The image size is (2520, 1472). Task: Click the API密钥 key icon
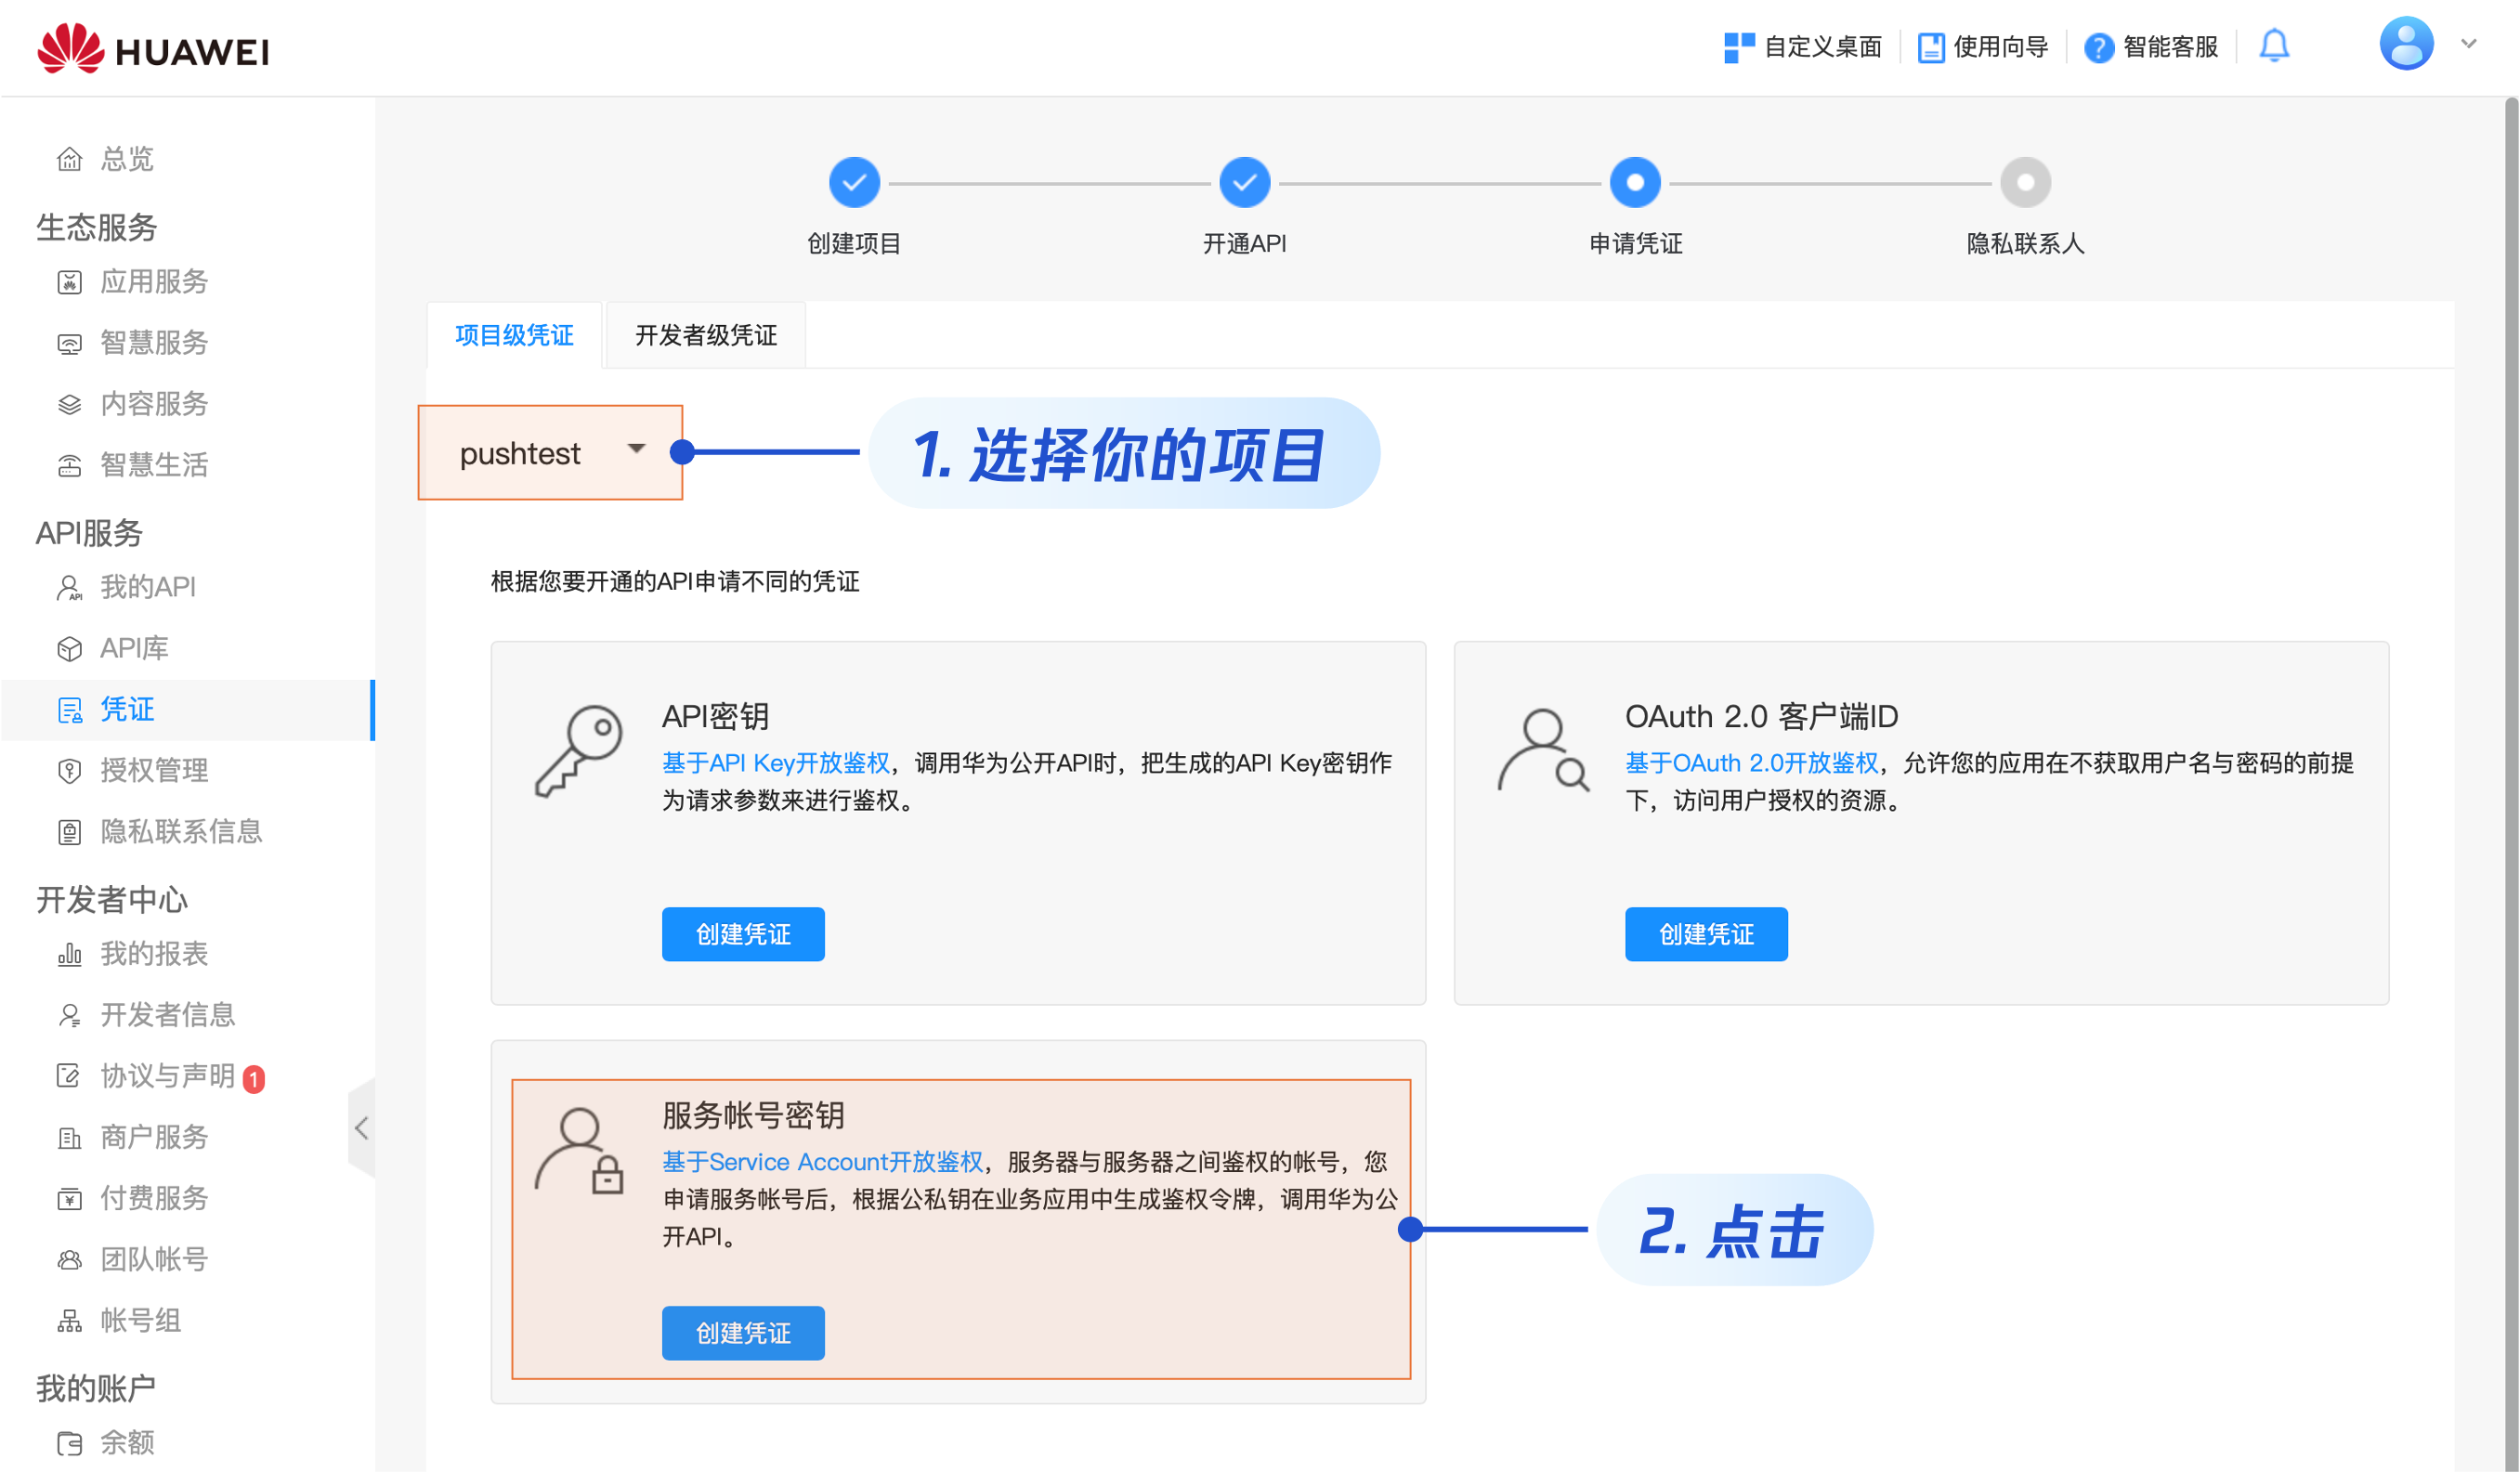578,751
